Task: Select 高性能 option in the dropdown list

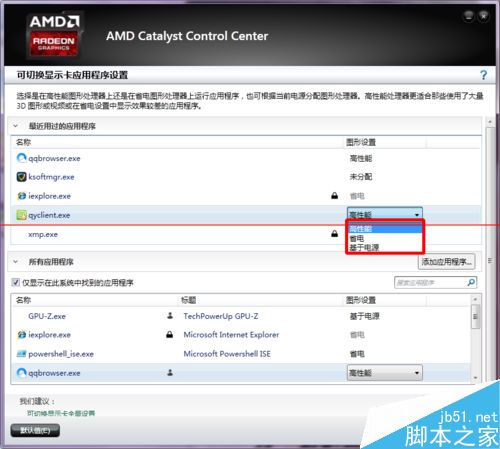Action: [x=385, y=229]
